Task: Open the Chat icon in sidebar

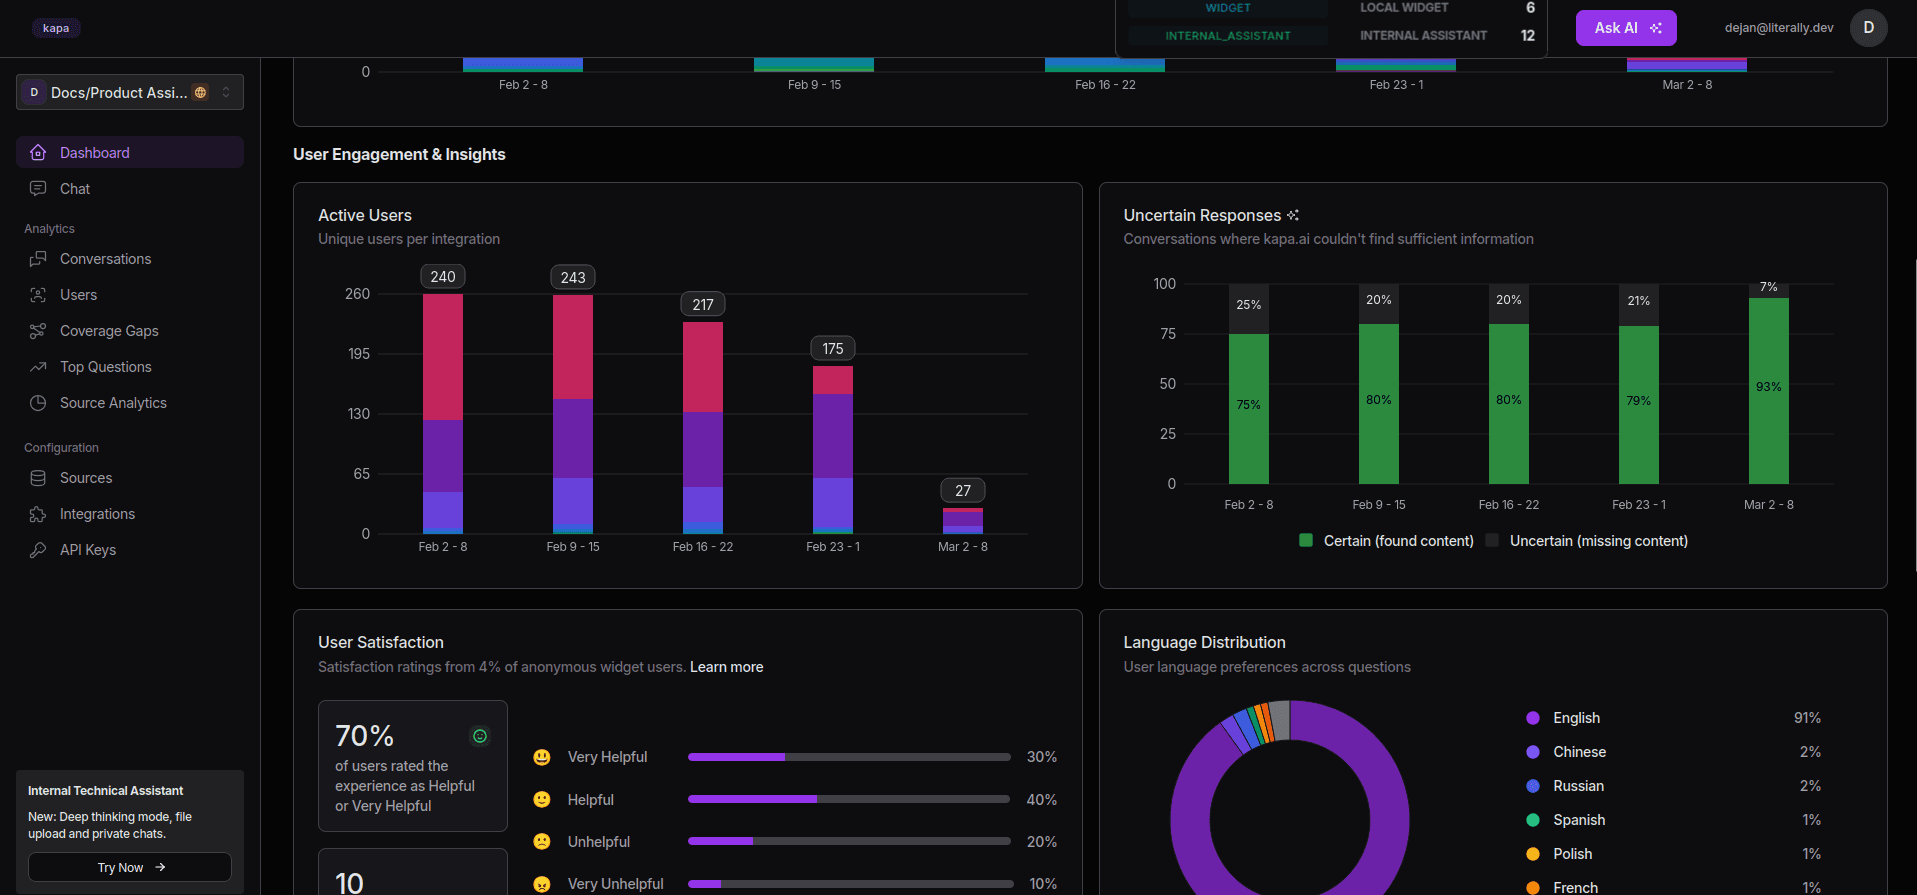Action: click(x=38, y=189)
